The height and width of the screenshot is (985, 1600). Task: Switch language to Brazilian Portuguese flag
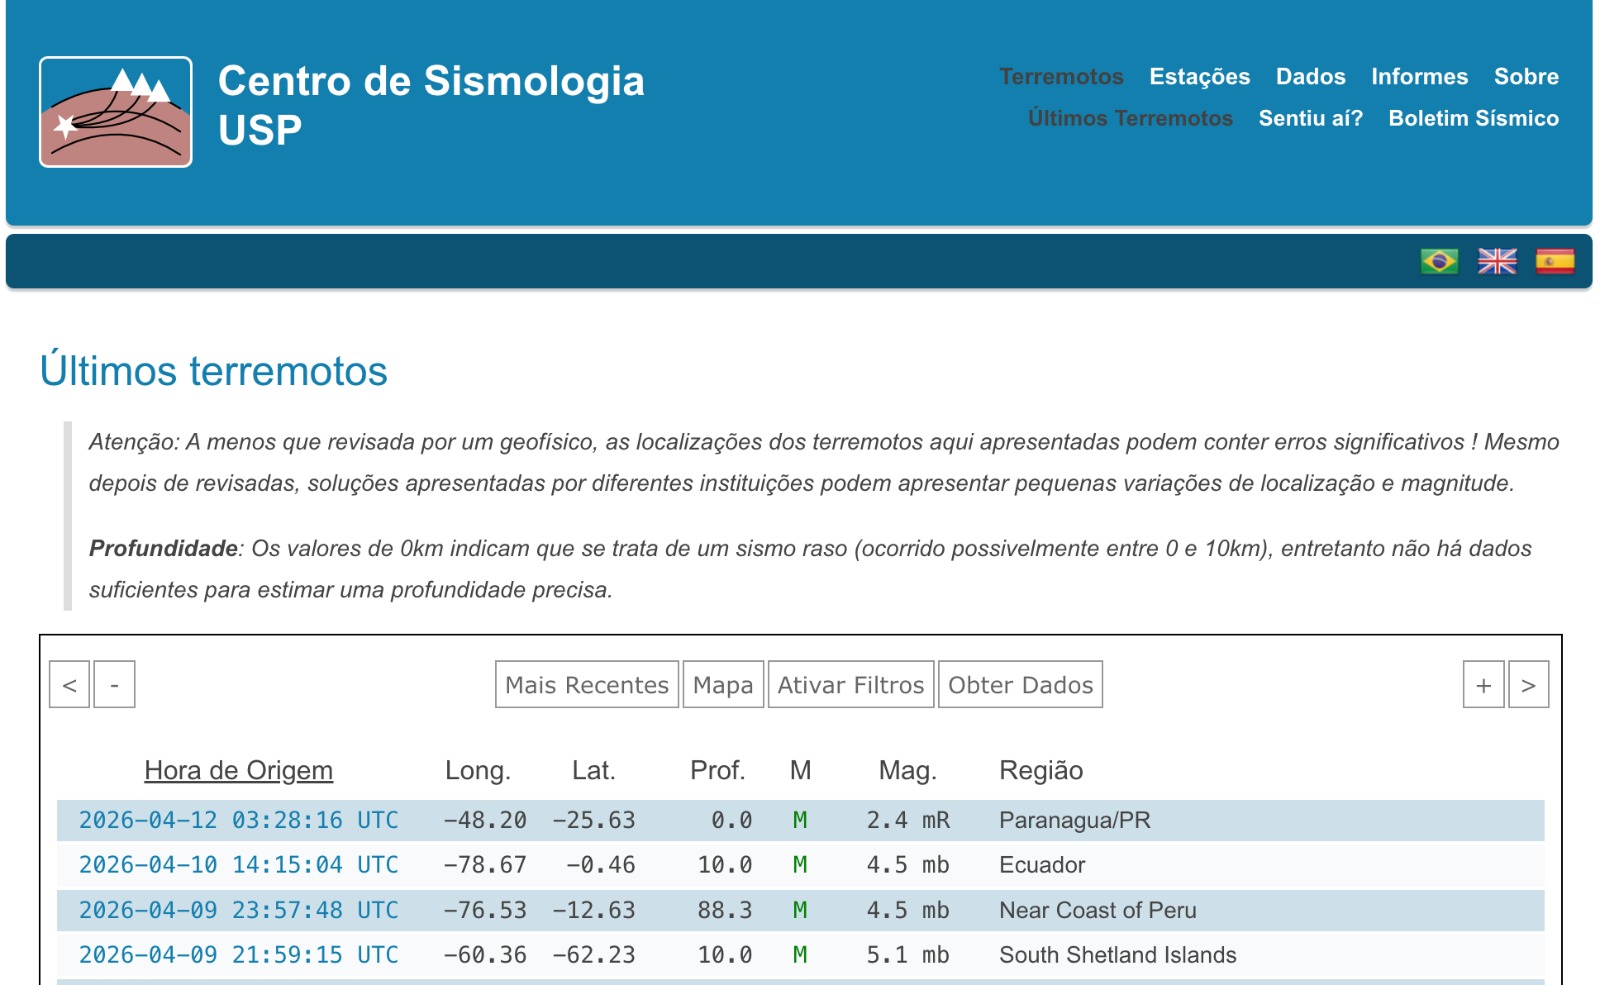pyautogui.click(x=1439, y=261)
